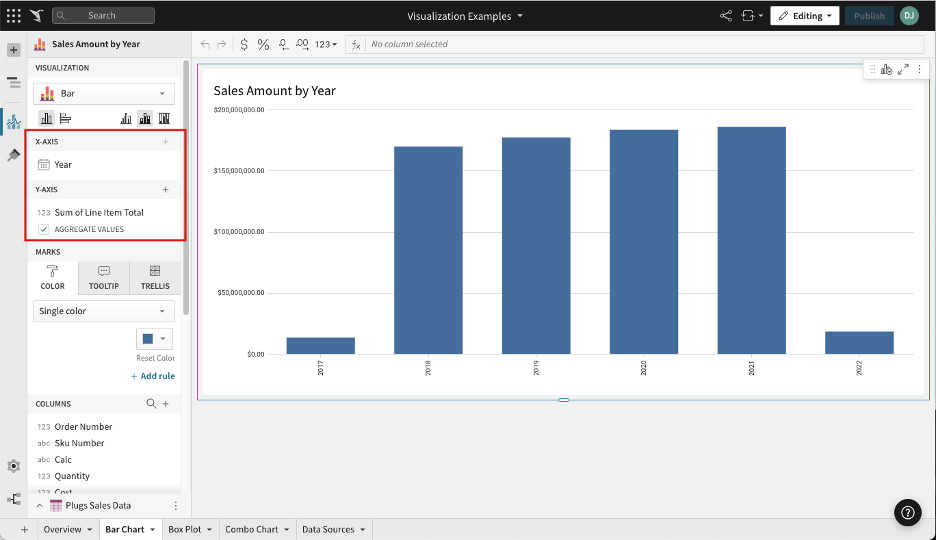Open the Single color dropdown

pos(104,311)
